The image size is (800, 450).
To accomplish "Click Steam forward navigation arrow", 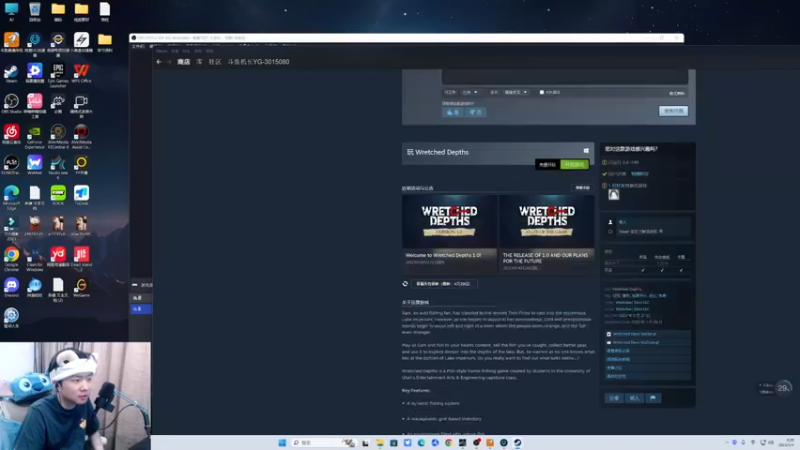I will point(169,62).
